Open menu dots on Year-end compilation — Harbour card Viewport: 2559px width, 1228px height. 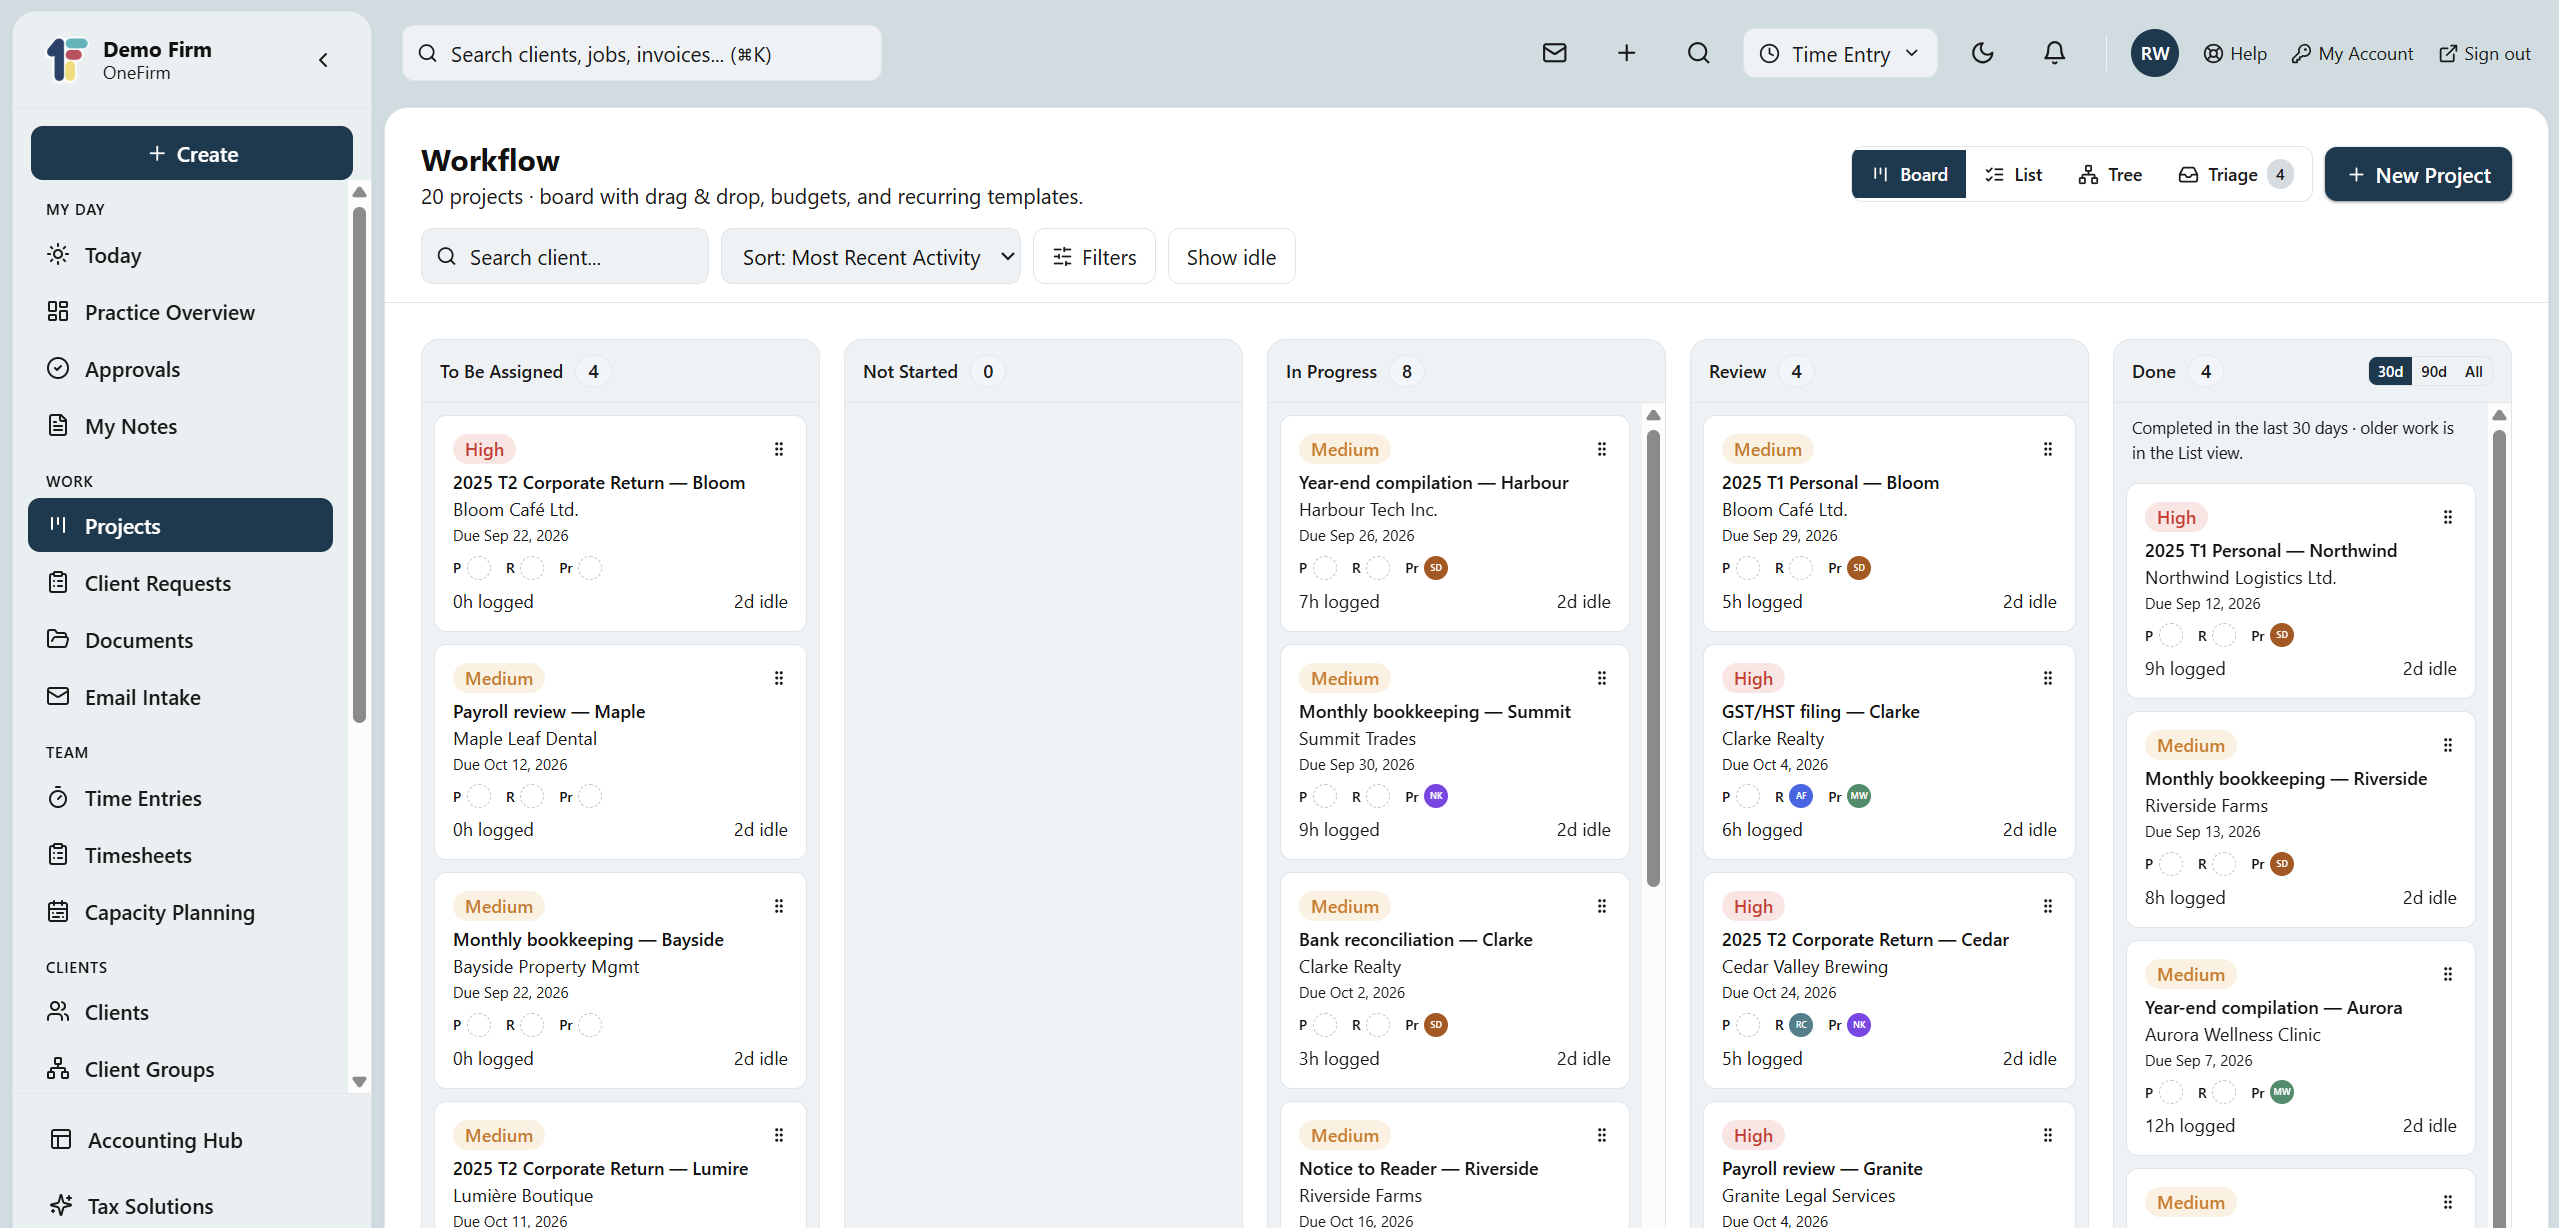pos(1602,450)
